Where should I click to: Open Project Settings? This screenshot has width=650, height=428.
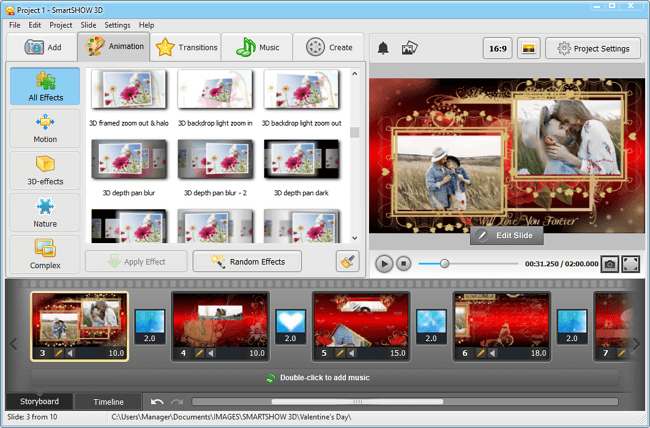tap(593, 49)
